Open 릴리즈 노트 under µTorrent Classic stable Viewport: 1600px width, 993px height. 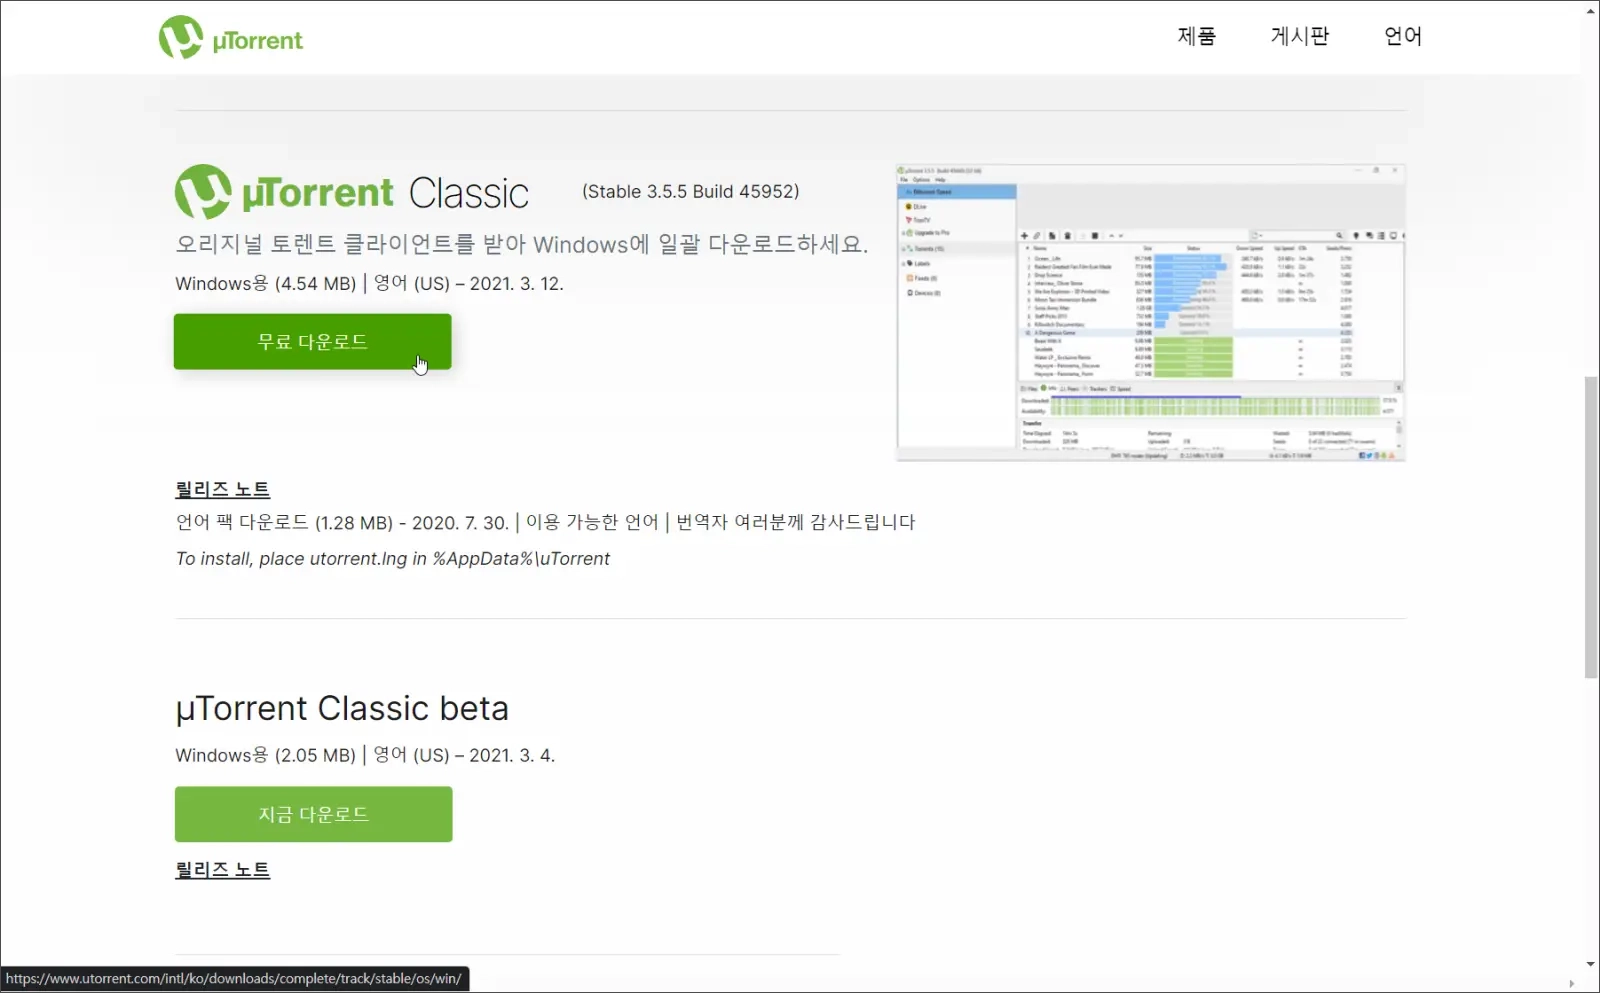pos(222,489)
